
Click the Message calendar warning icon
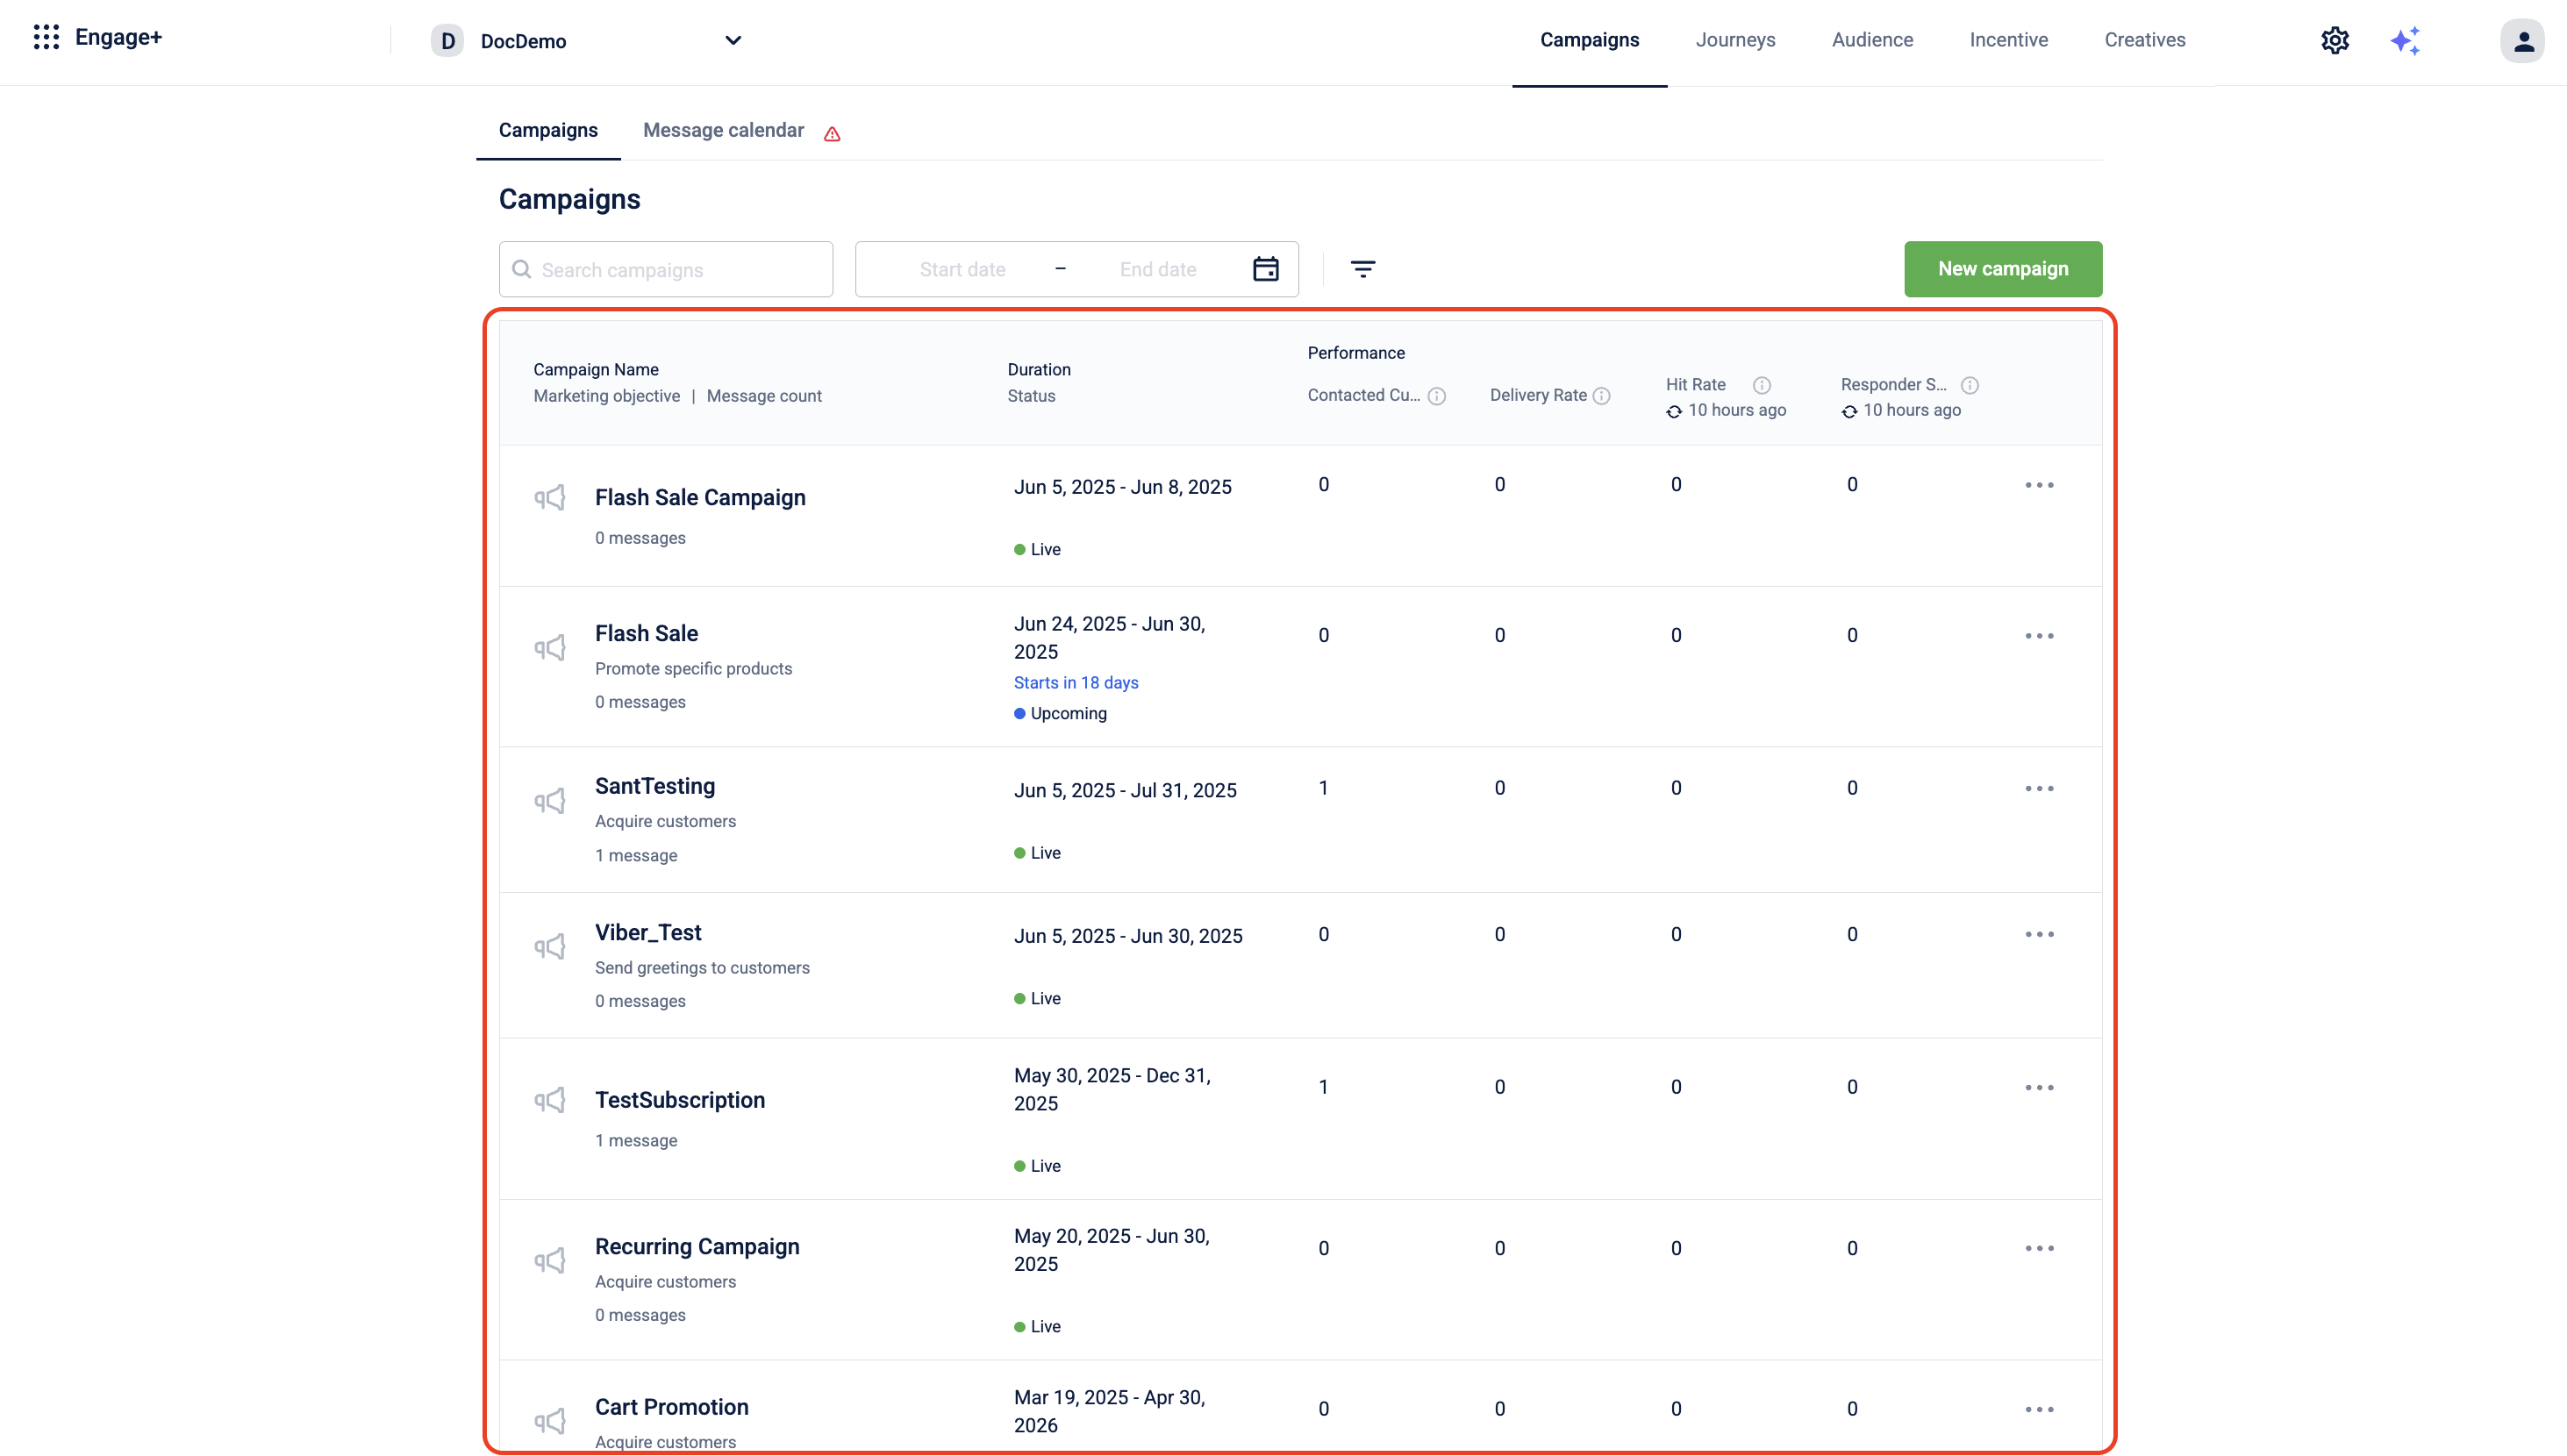click(832, 133)
